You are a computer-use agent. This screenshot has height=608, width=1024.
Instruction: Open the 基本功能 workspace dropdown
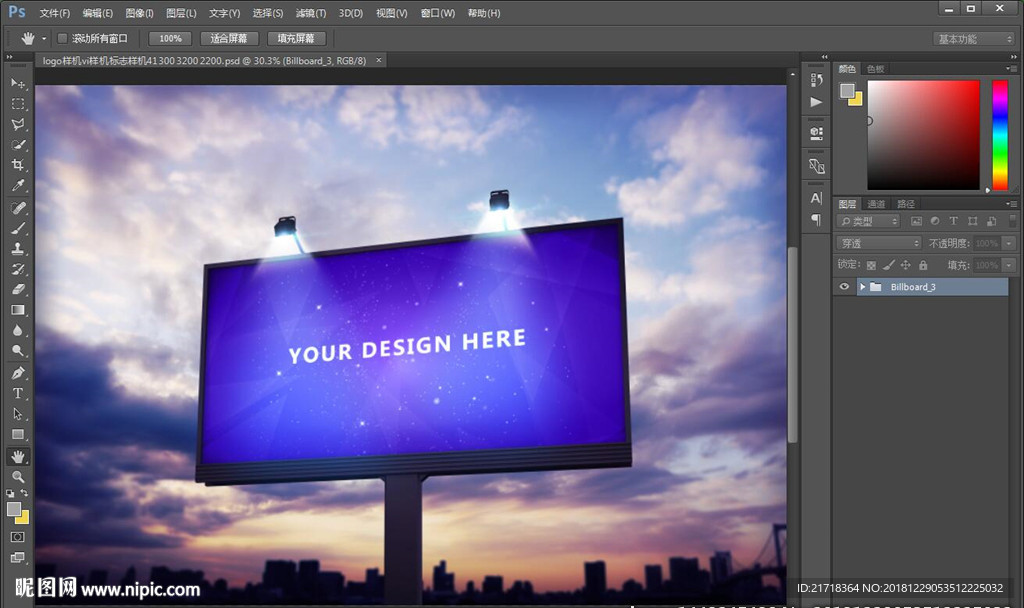974,39
